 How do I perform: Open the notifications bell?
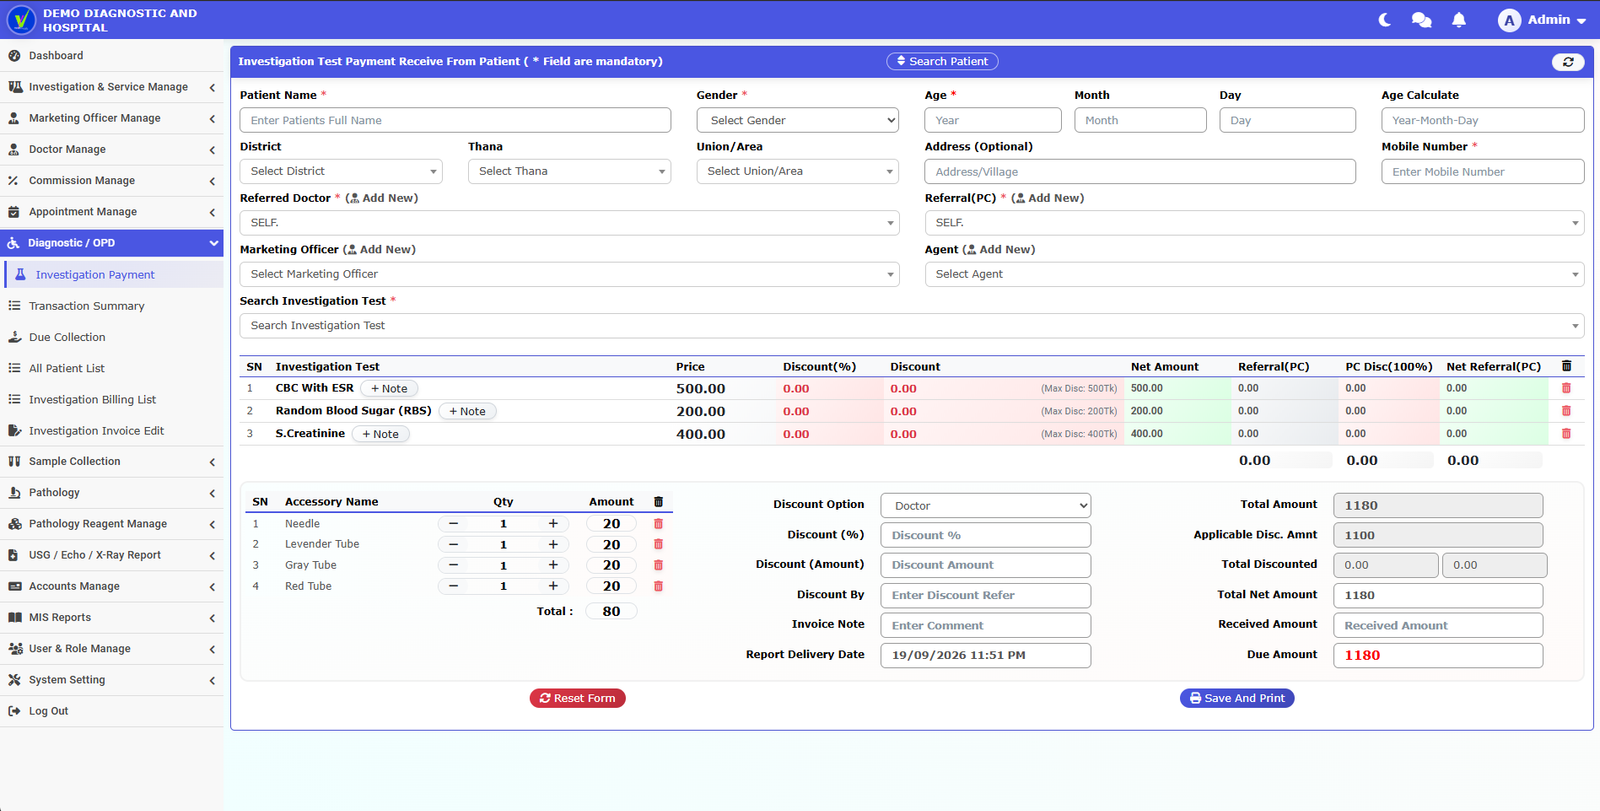1459,20
